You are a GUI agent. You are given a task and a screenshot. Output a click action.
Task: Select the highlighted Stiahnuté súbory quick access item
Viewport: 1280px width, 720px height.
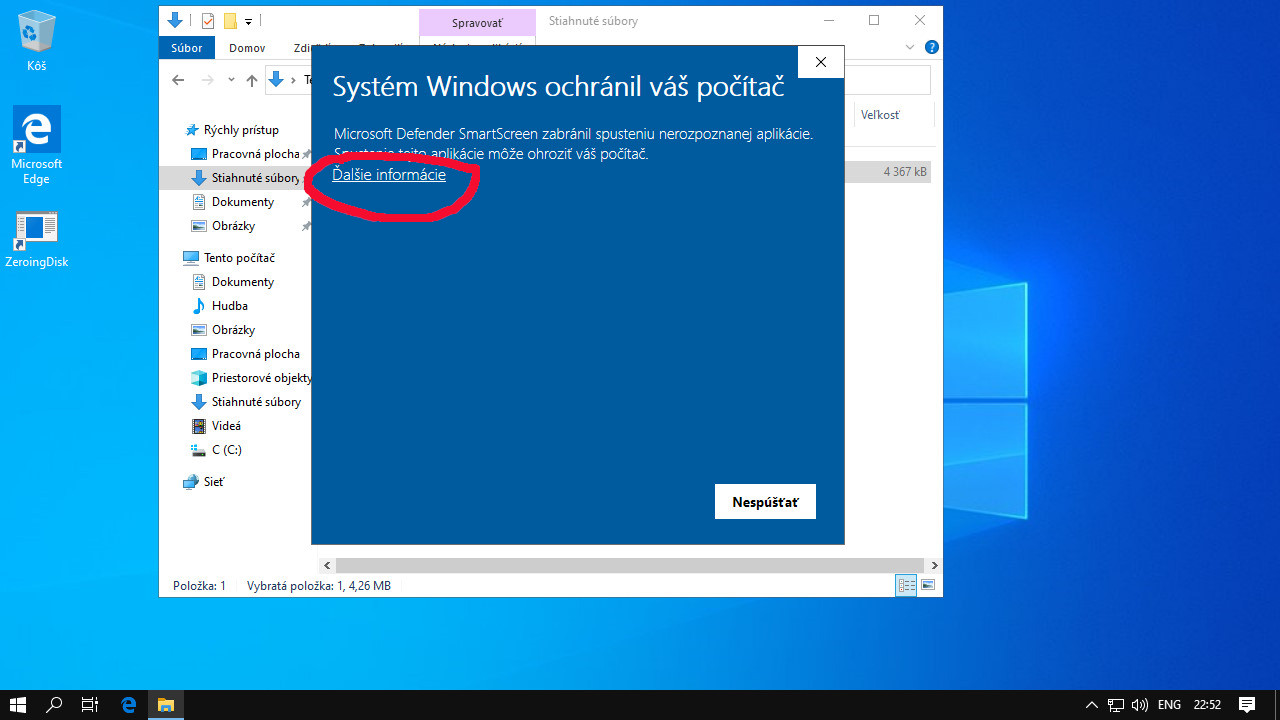coord(236,178)
